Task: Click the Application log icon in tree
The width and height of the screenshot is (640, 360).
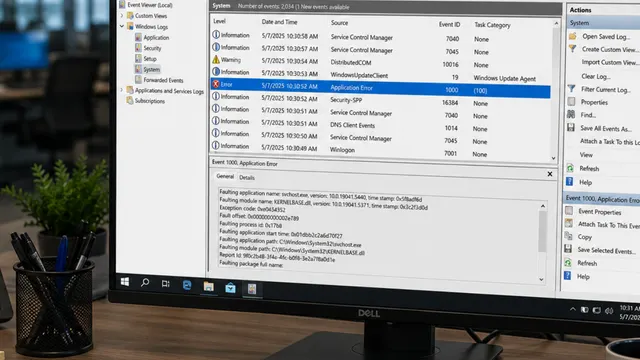Action: point(138,37)
